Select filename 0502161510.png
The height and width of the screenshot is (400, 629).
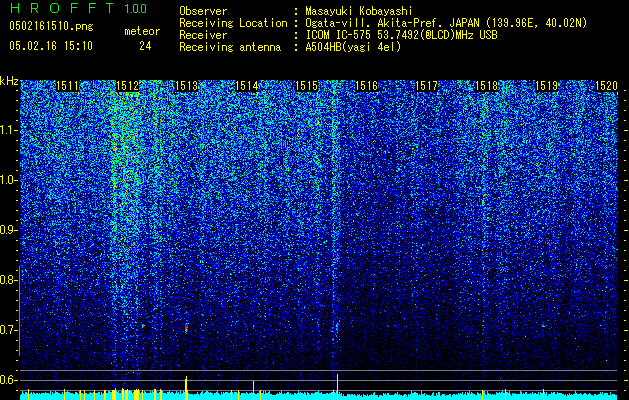coord(51,26)
